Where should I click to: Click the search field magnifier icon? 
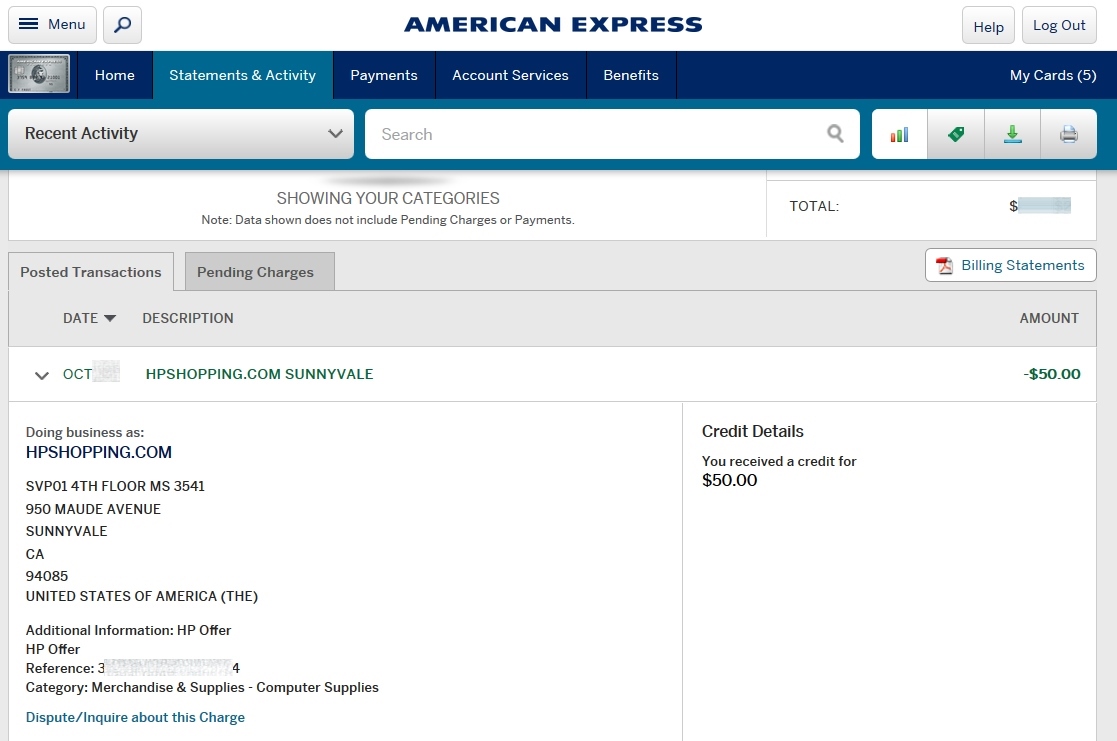pos(835,134)
